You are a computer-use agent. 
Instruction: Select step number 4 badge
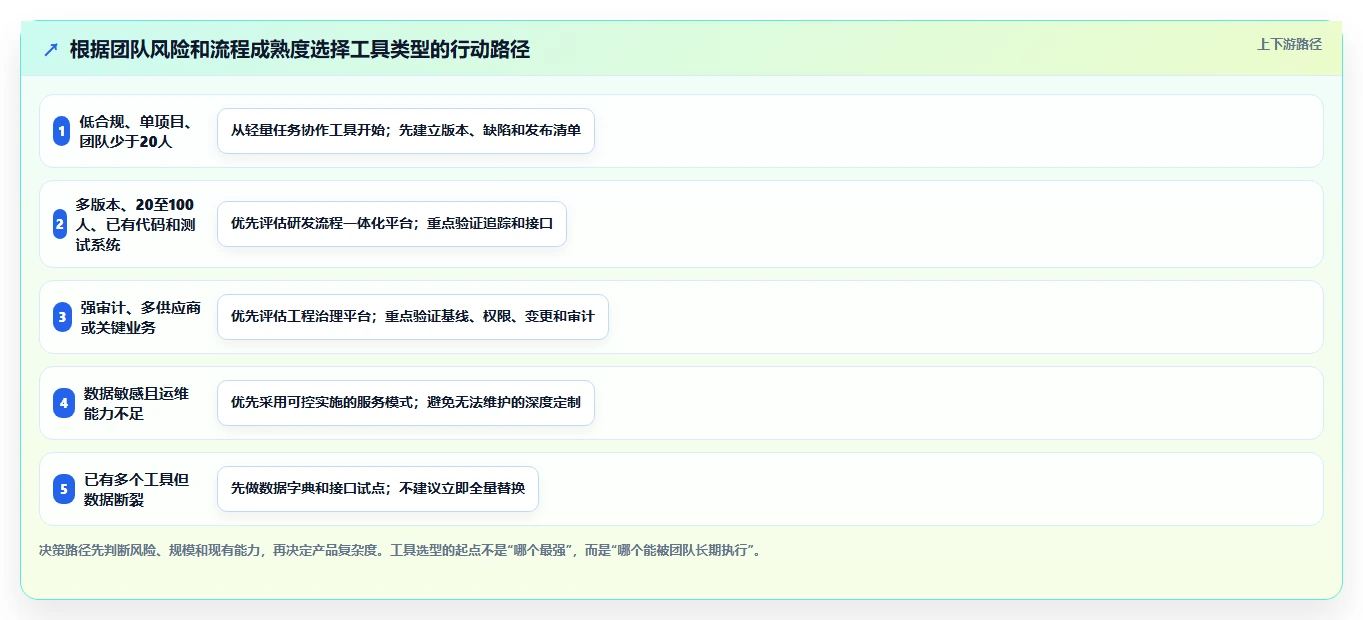(x=64, y=403)
